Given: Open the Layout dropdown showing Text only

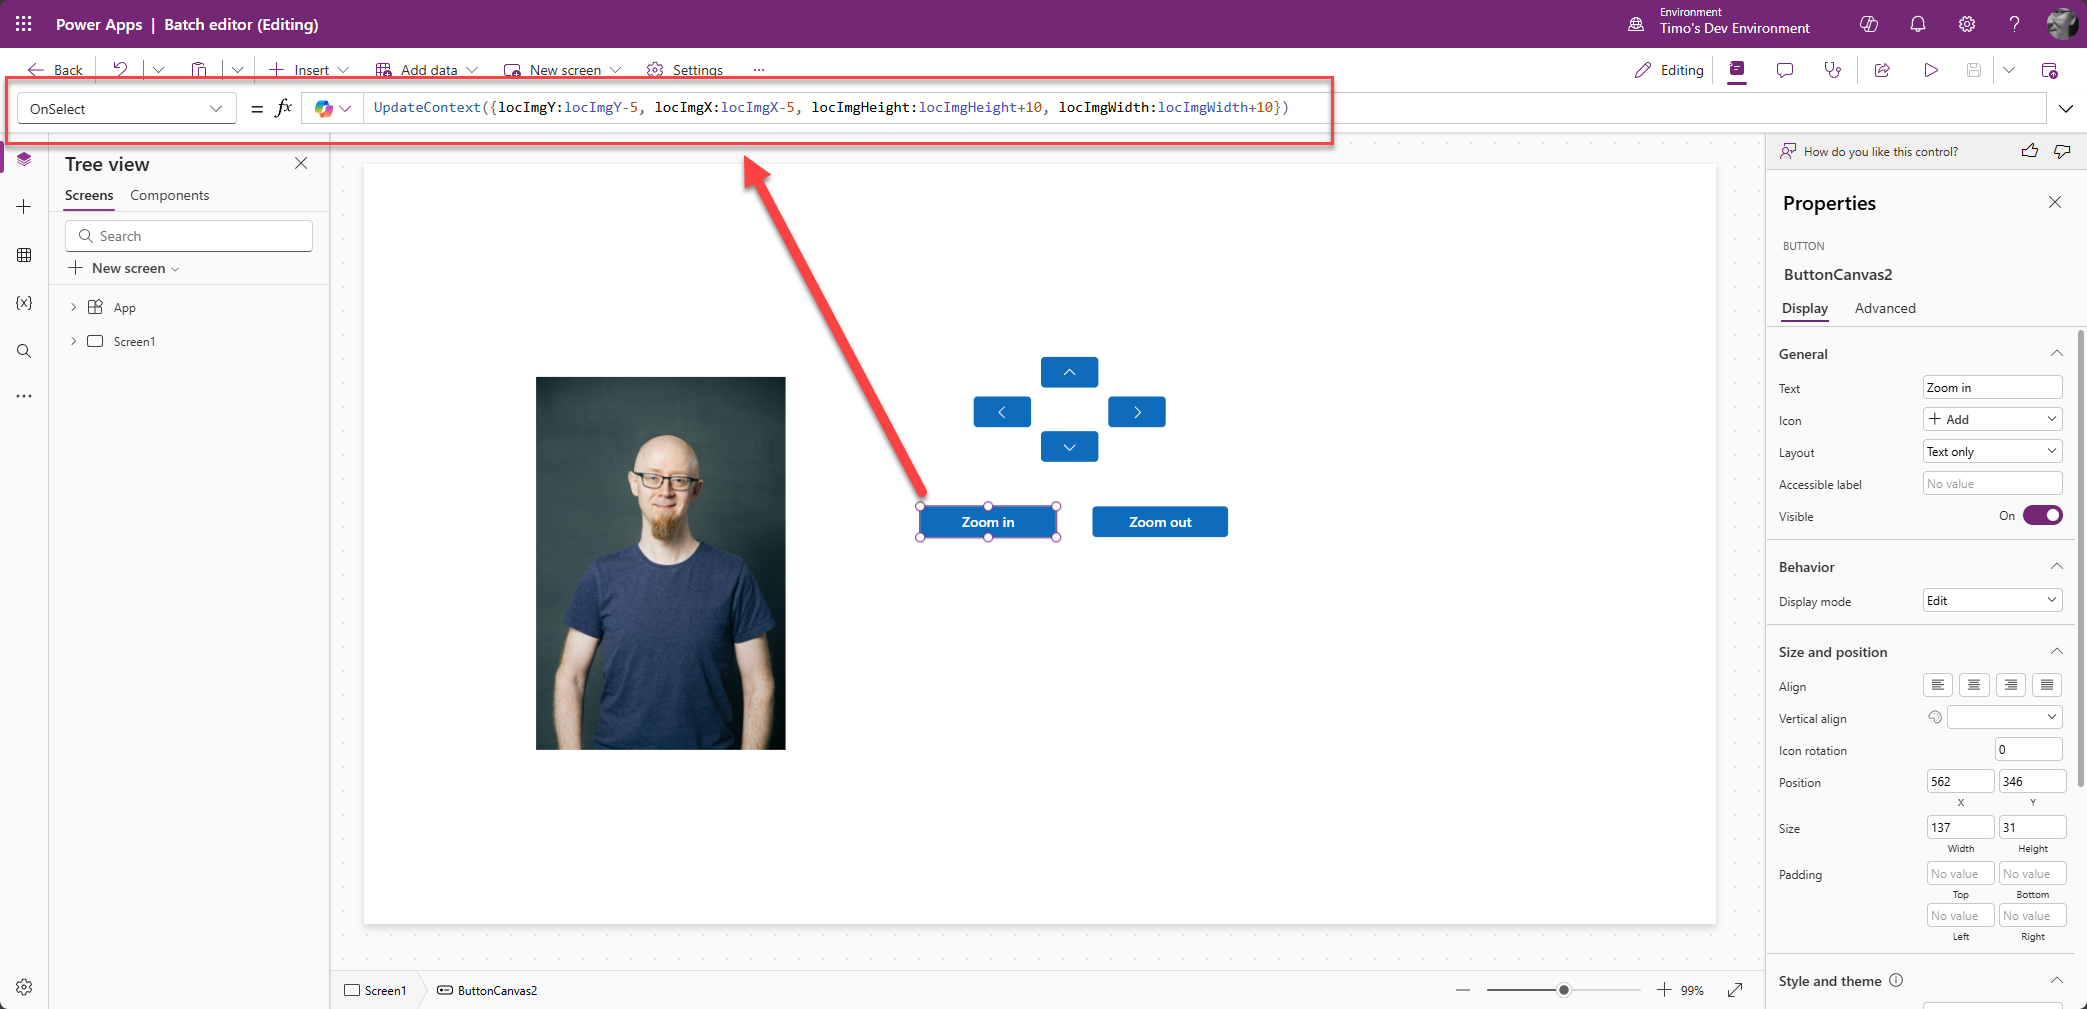Looking at the screenshot, I should (1991, 452).
